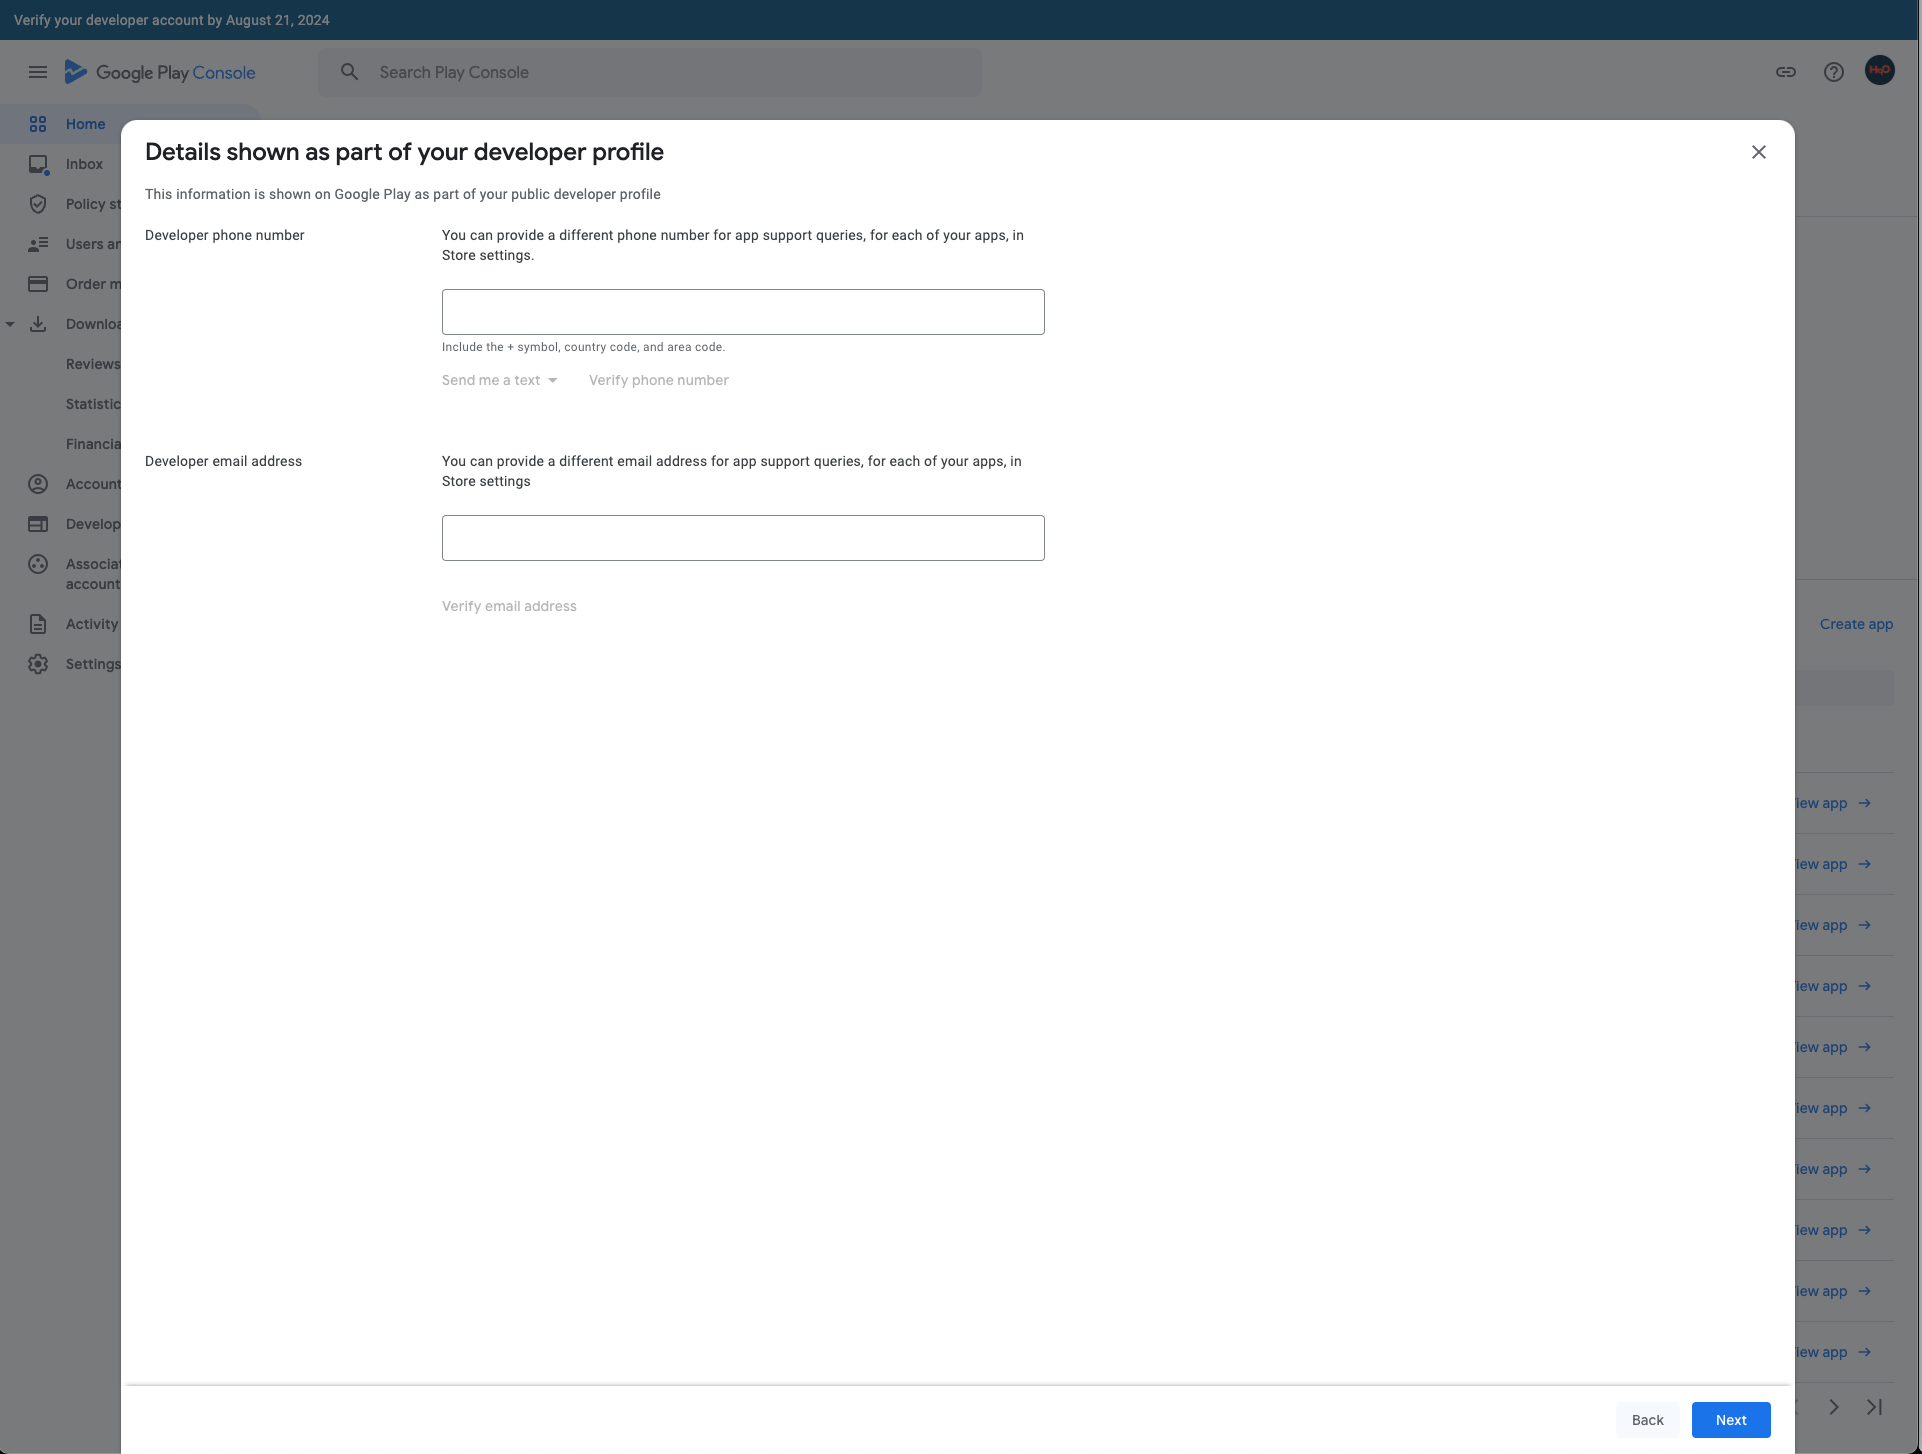Click the Back button

pos(1647,1420)
